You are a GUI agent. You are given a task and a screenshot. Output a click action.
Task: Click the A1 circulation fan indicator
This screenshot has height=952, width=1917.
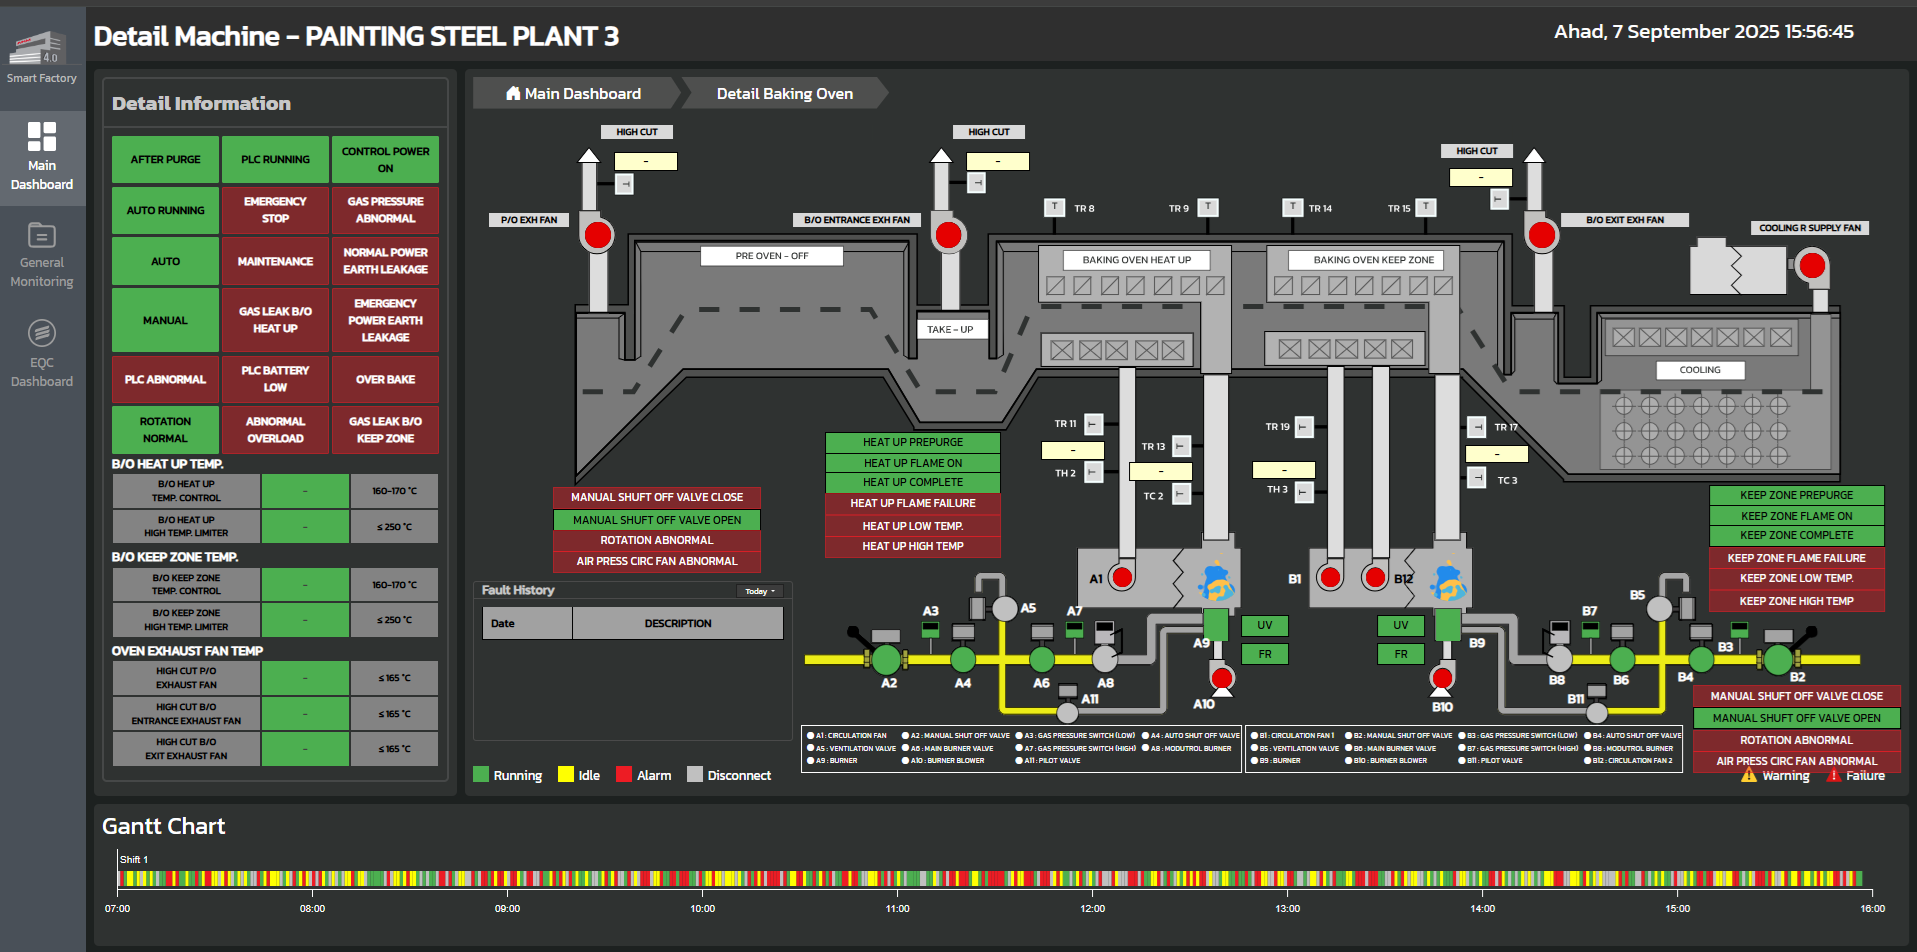(1122, 577)
